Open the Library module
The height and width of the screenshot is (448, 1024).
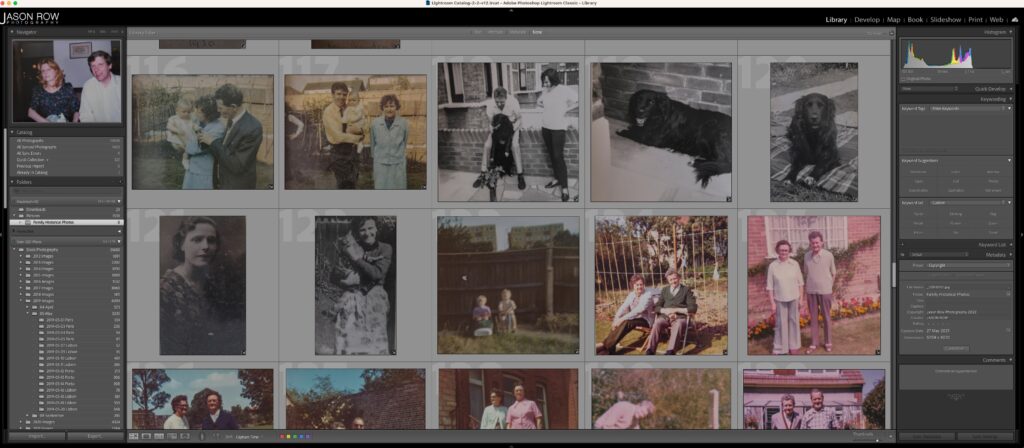click(836, 20)
